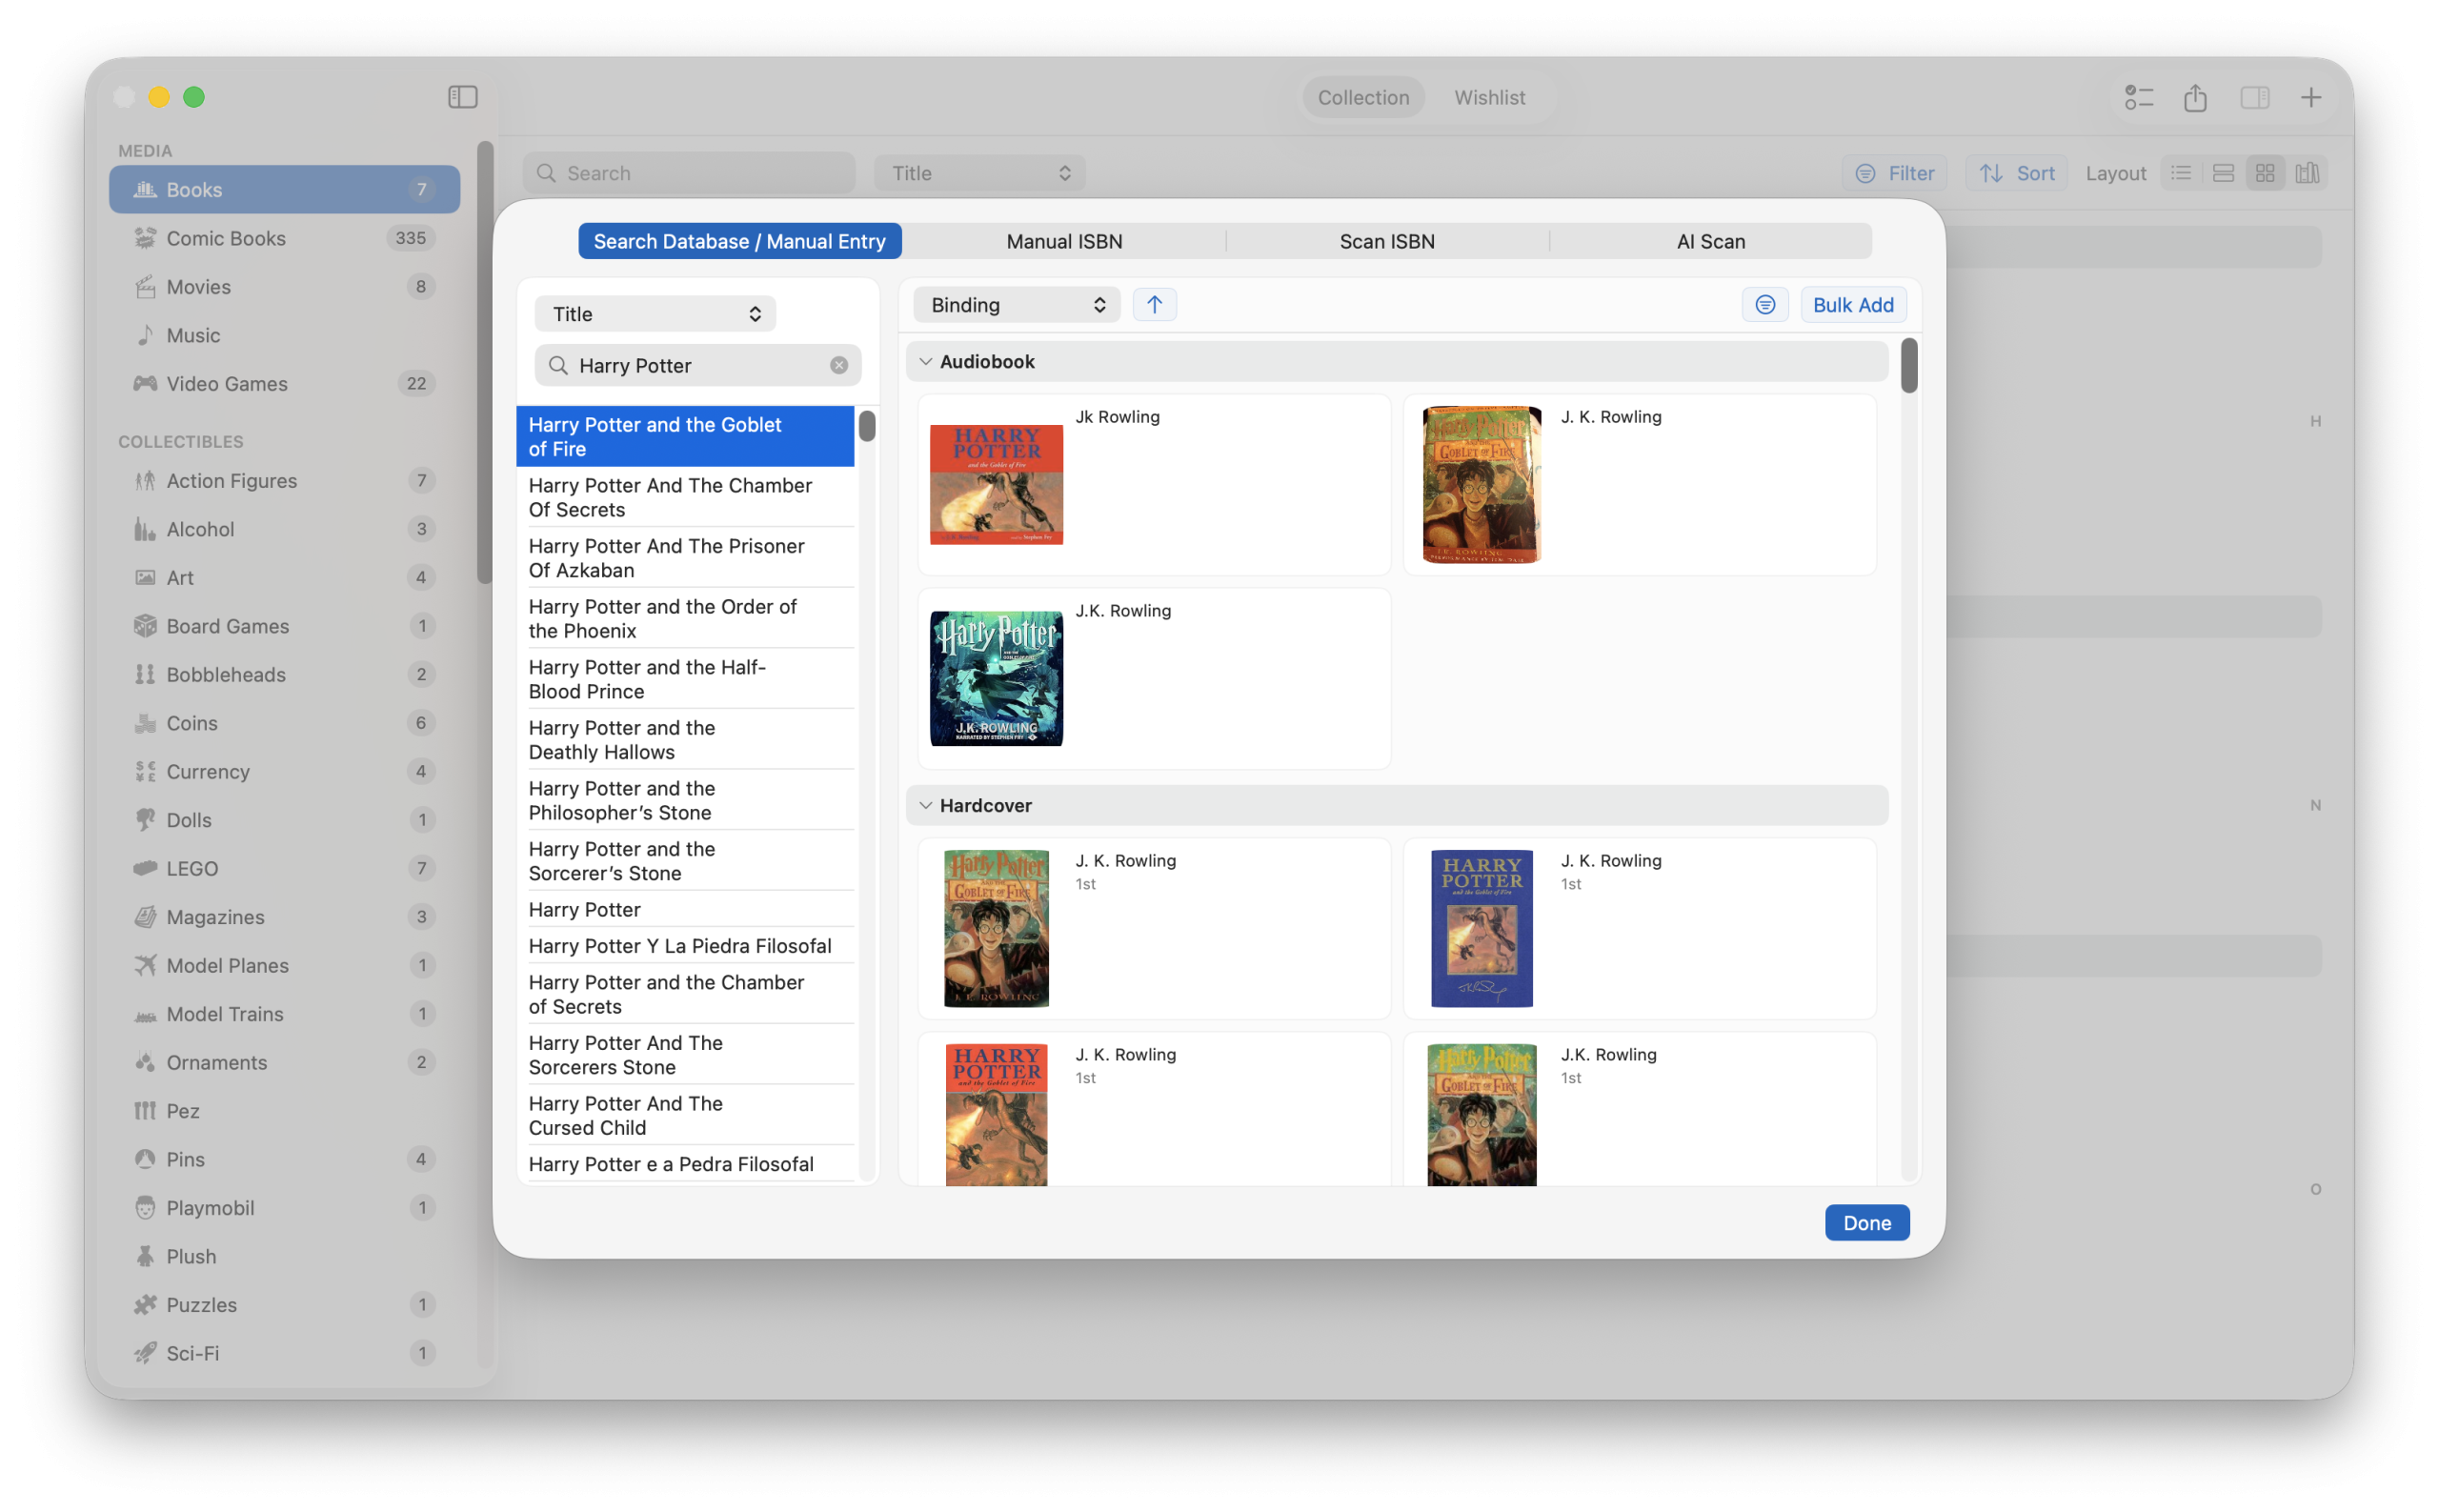Open the share menu in the toolbar

[2195, 97]
